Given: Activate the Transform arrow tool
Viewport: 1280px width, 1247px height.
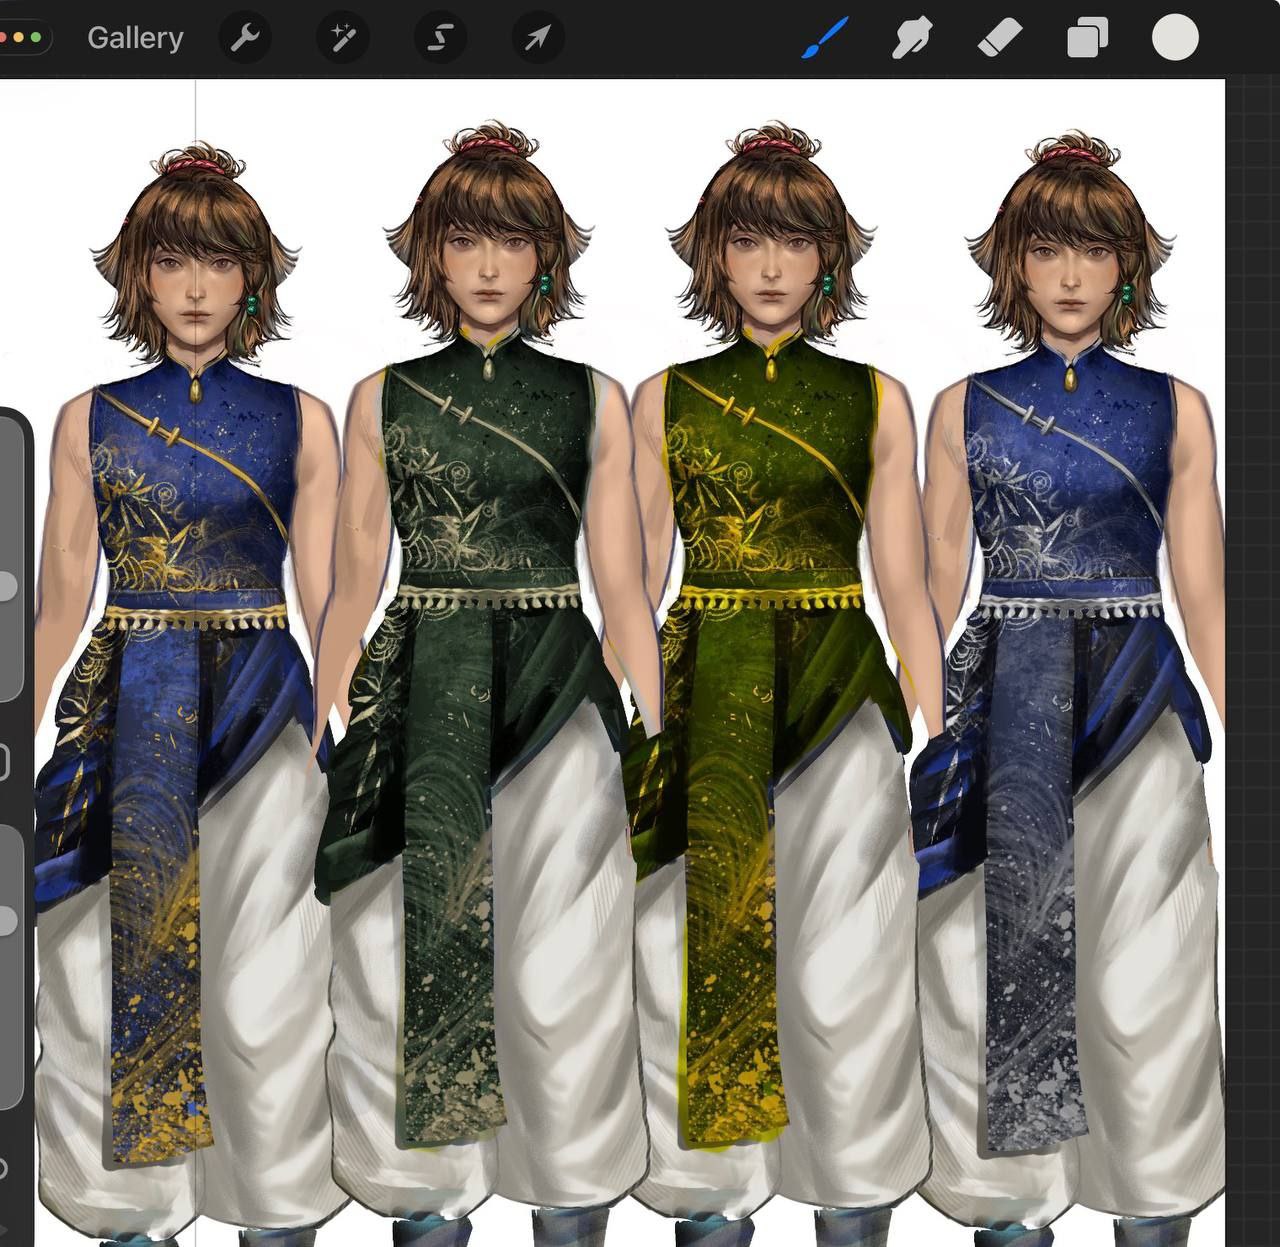Looking at the screenshot, I should point(538,38).
